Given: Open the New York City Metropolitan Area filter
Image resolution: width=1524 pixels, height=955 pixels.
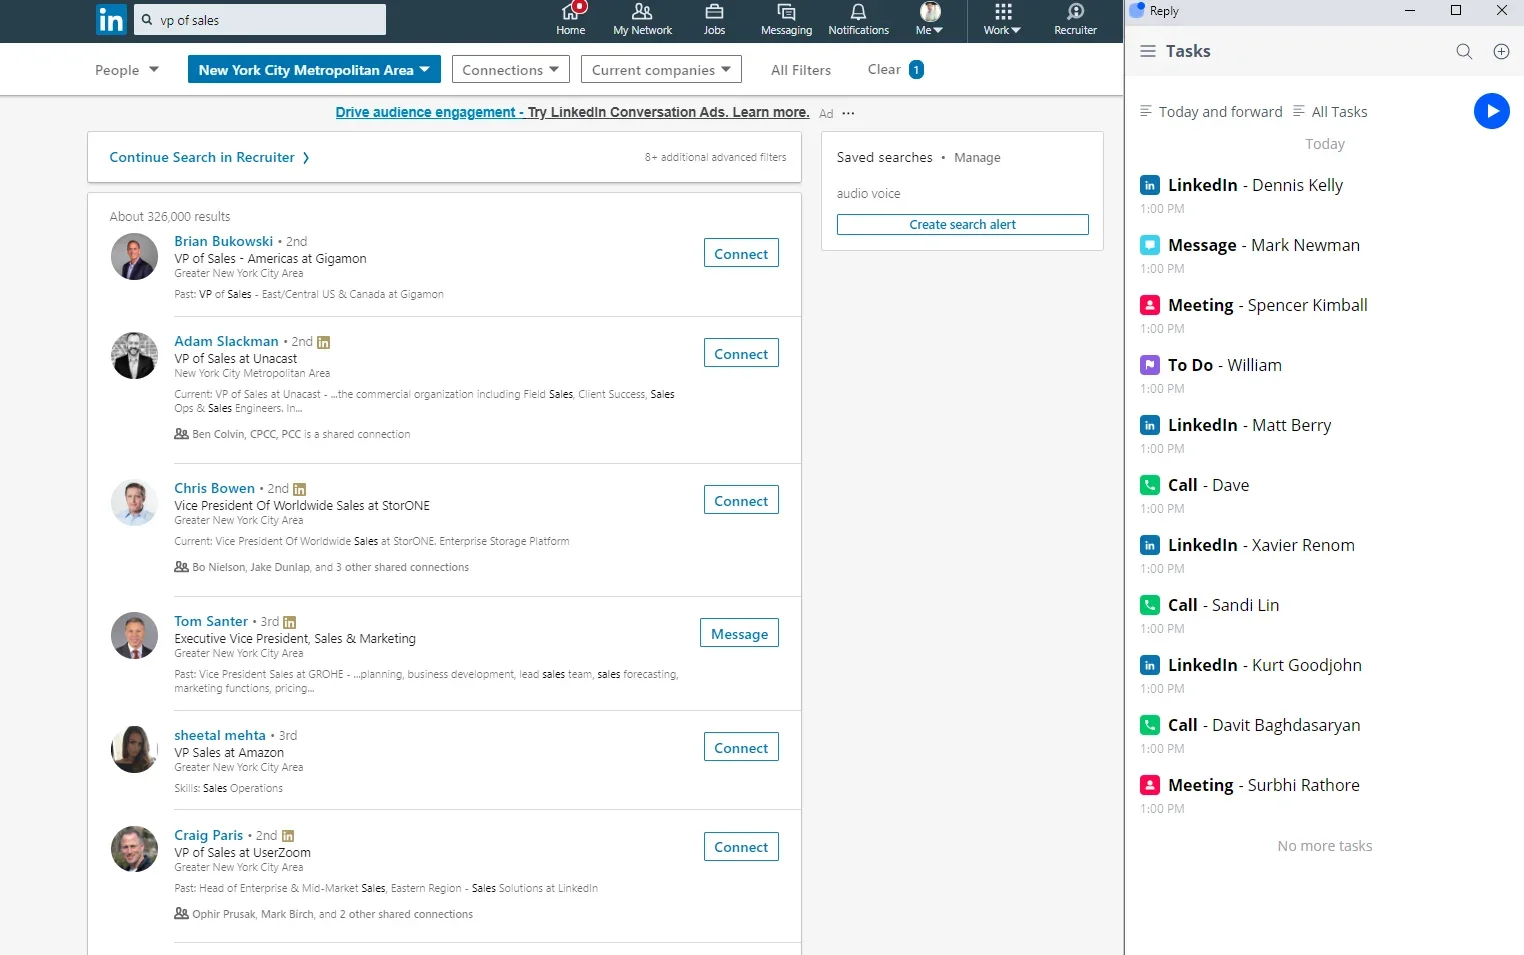Looking at the screenshot, I should point(314,70).
